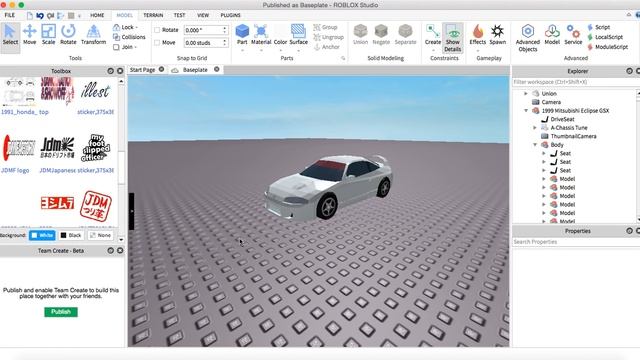Screen dimensions: 640x360
Task: Set toolbox background to Black
Action: tap(71, 235)
